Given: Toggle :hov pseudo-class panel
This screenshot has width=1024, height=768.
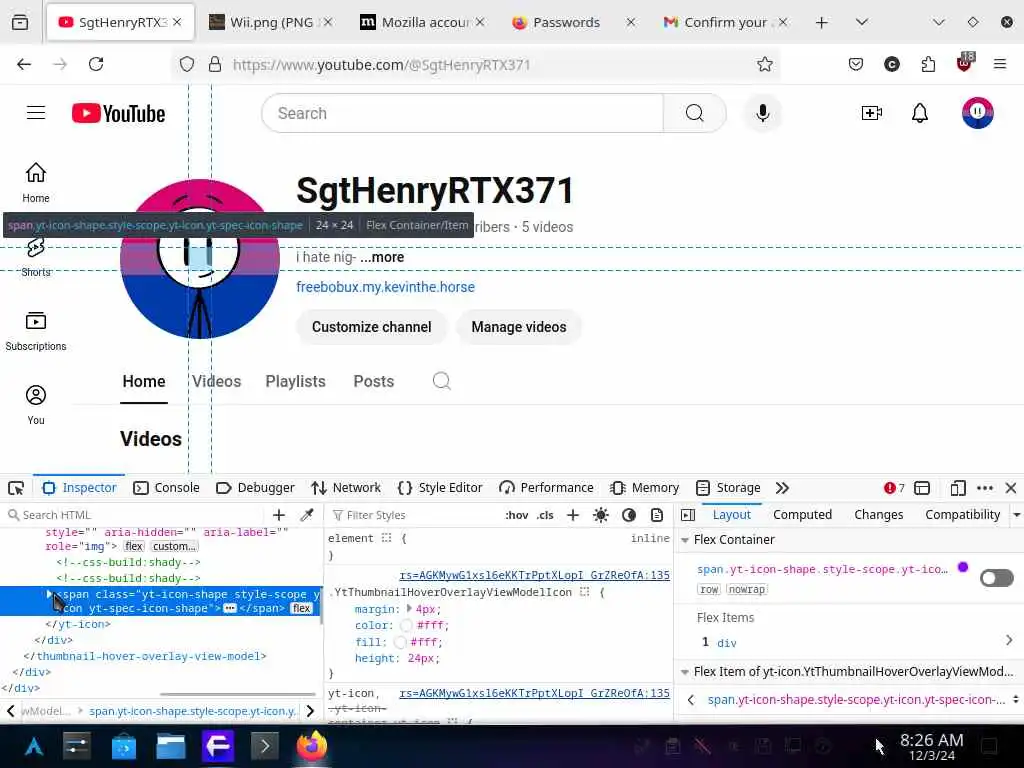Looking at the screenshot, I should pyautogui.click(x=517, y=515).
